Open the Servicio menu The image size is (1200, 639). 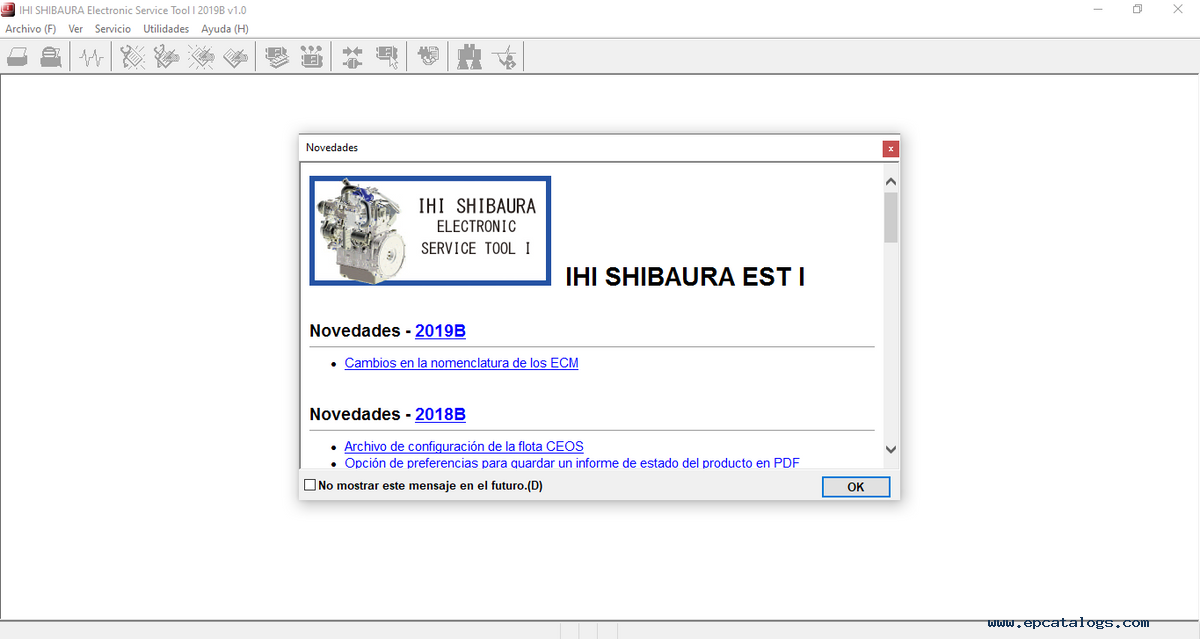[x=113, y=29]
